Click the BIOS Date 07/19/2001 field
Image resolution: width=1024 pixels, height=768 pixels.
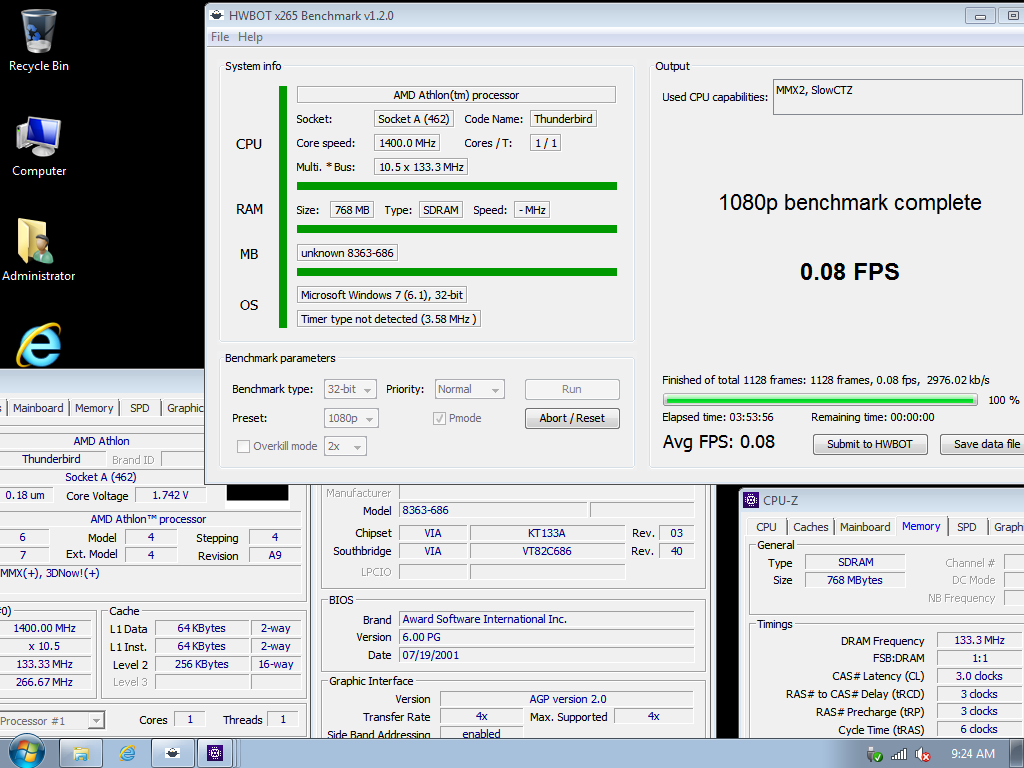(547, 655)
